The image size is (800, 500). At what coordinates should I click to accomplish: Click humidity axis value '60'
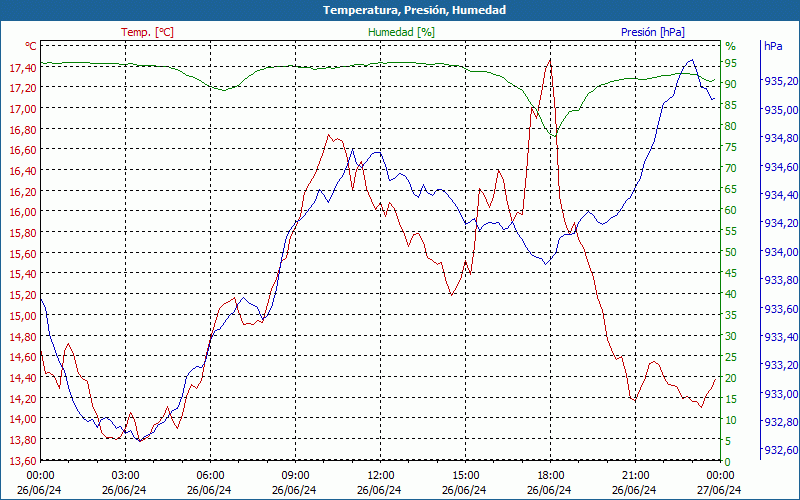pos(731,210)
